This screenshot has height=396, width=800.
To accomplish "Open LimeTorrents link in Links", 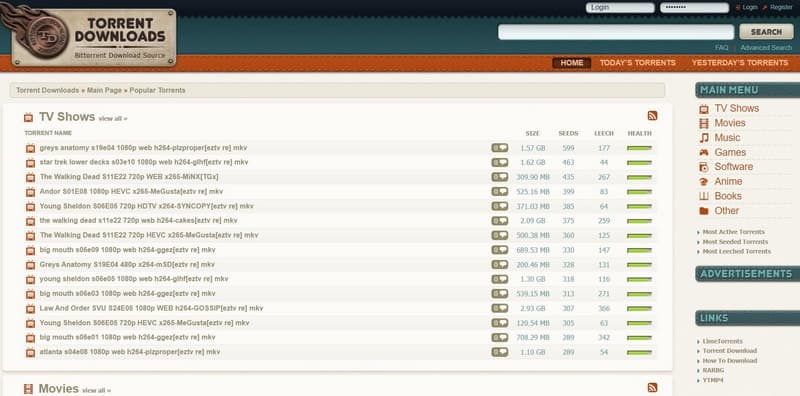I will pyautogui.click(x=722, y=341).
